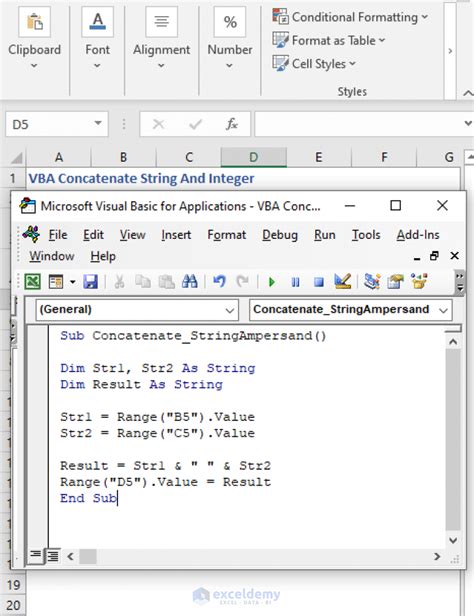Click the horizontal scroll left arrow

tap(71, 556)
